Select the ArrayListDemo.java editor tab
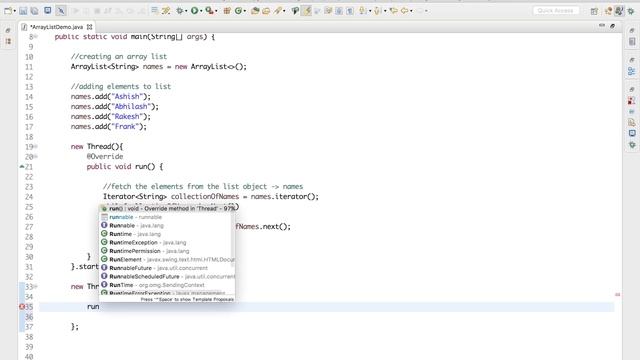Screen dimensions: 640x360 [56, 27]
